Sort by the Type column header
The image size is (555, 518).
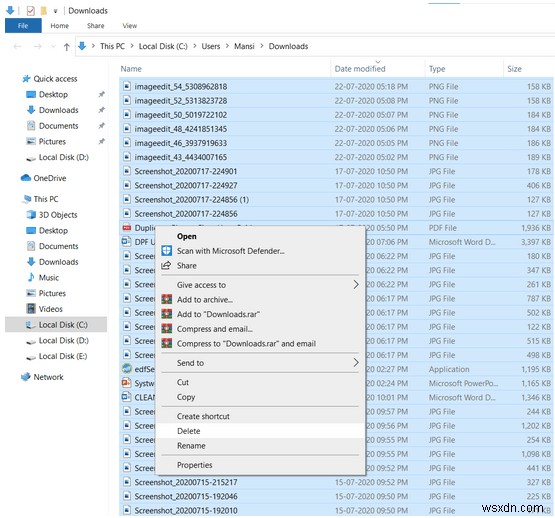coord(464,69)
